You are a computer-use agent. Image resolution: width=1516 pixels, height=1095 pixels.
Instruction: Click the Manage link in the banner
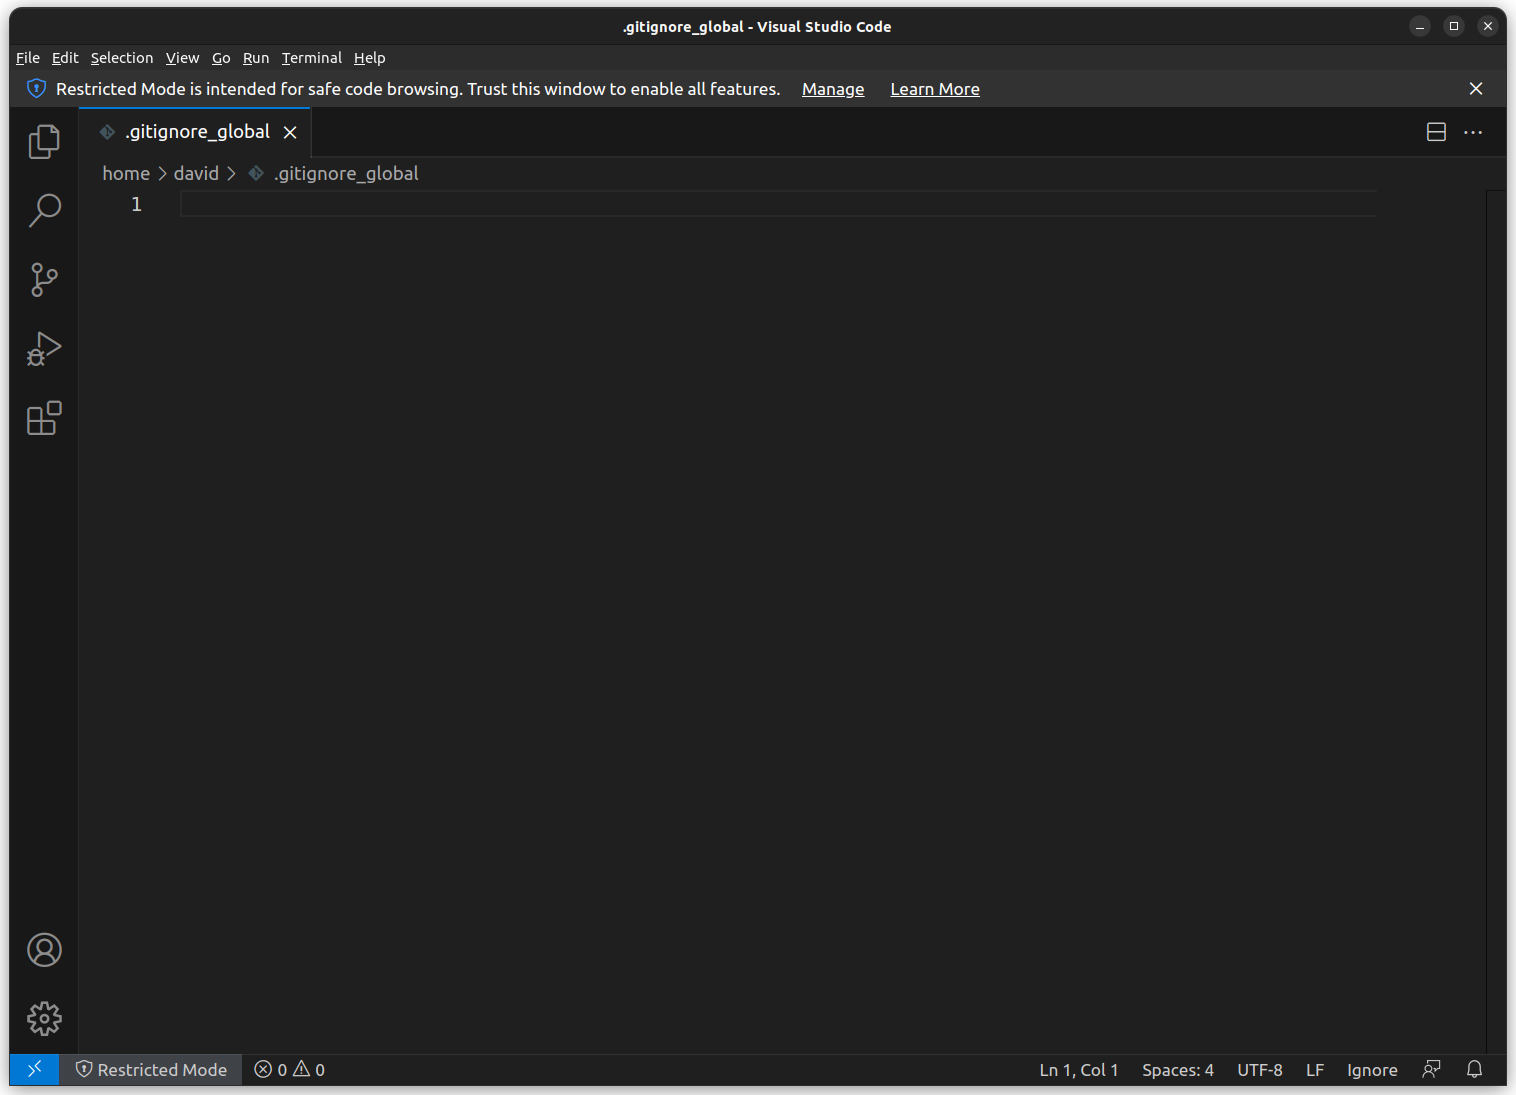tap(832, 89)
